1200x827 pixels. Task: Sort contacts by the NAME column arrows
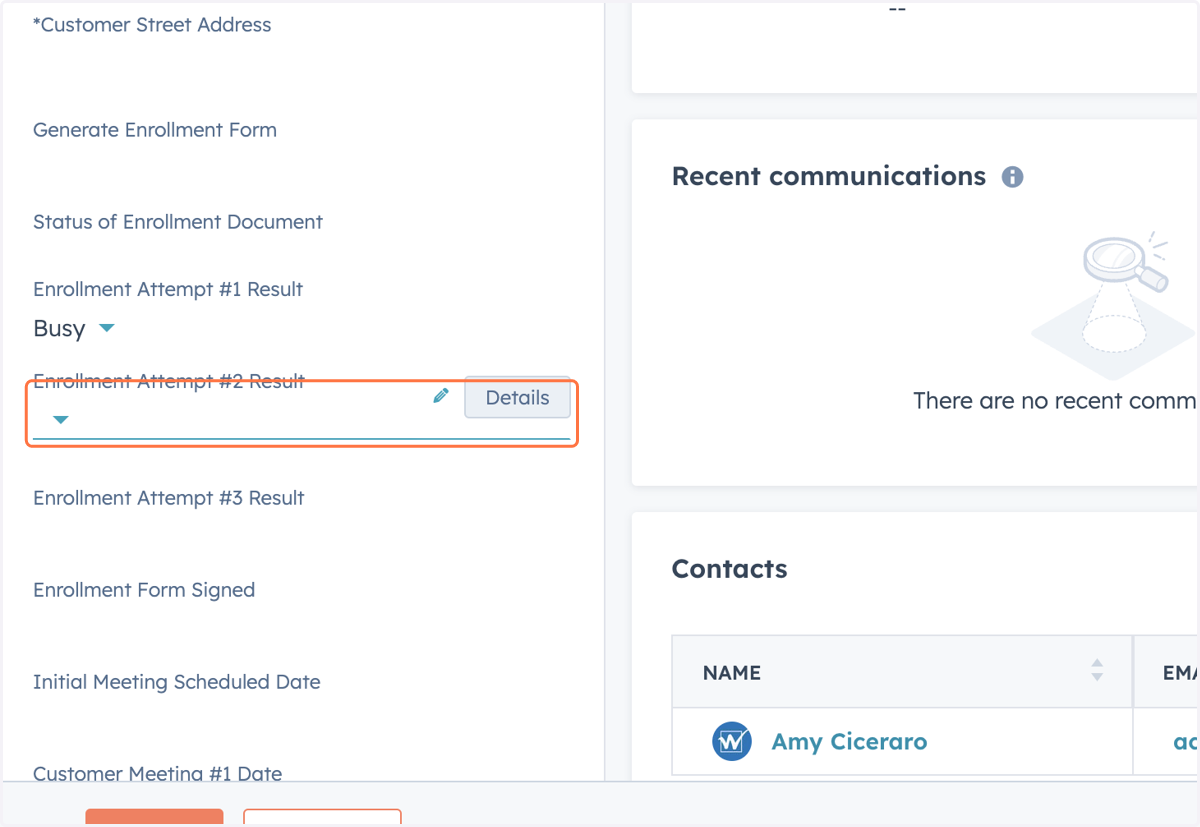pos(1097,671)
